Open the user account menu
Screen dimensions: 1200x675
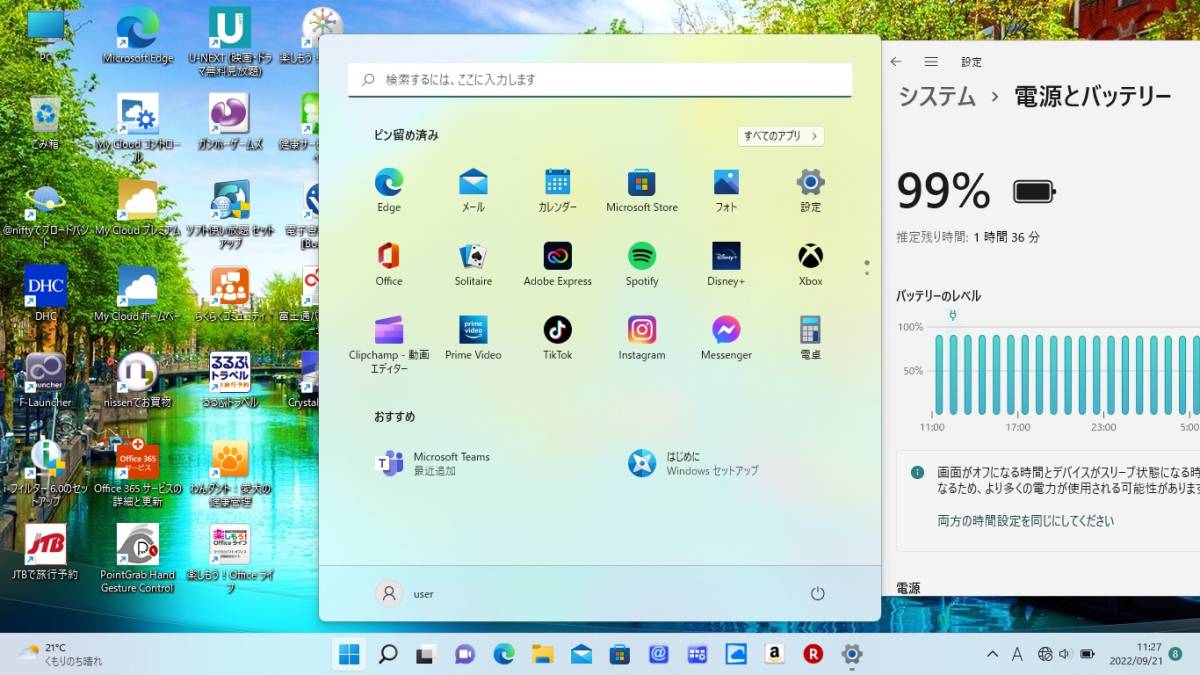[x=405, y=593]
